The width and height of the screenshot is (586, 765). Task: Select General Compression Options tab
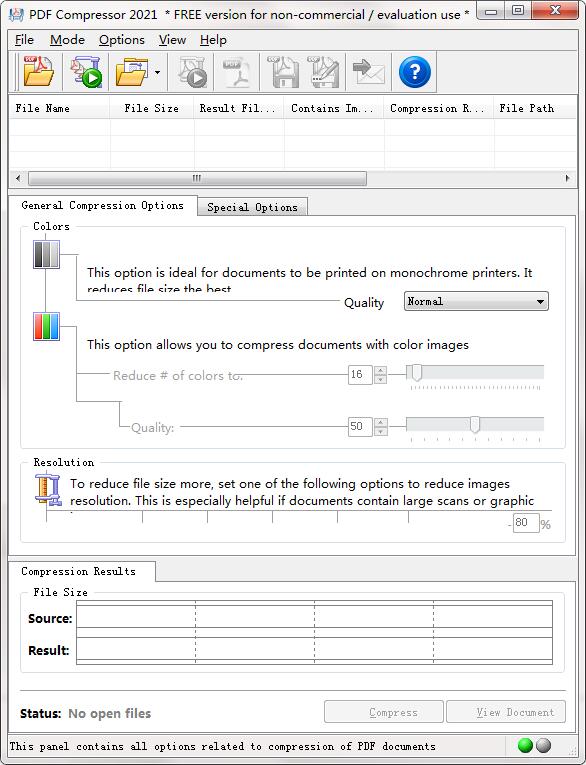point(102,205)
